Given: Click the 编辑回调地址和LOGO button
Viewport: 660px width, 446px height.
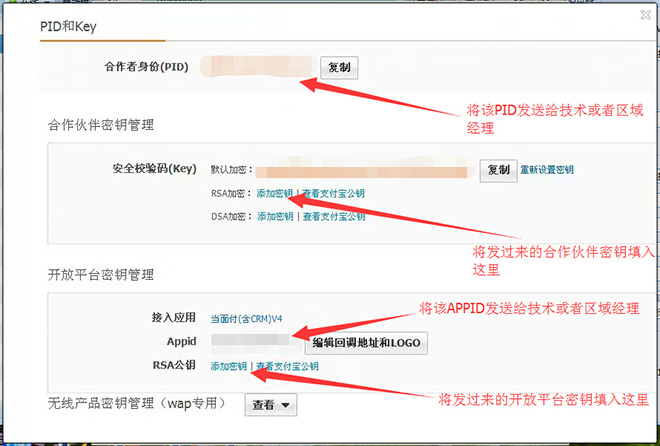Looking at the screenshot, I should [x=366, y=343].
